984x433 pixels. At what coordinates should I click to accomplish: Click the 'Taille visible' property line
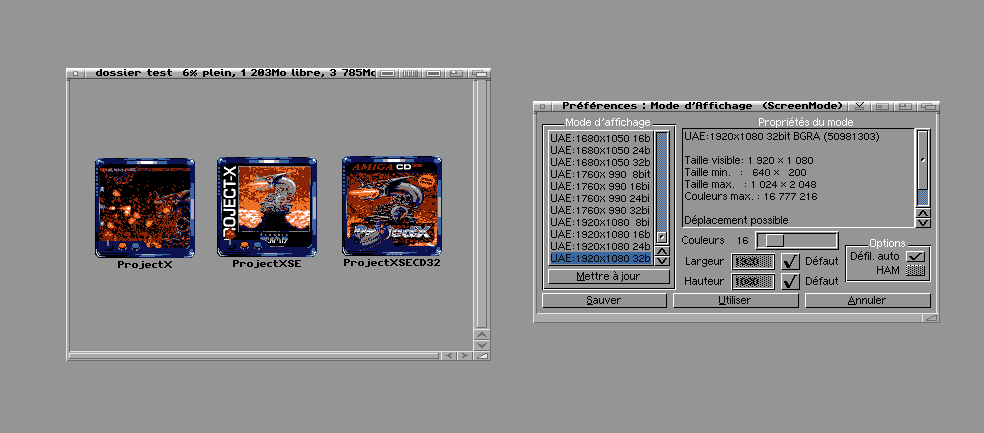tap(749, 160)
